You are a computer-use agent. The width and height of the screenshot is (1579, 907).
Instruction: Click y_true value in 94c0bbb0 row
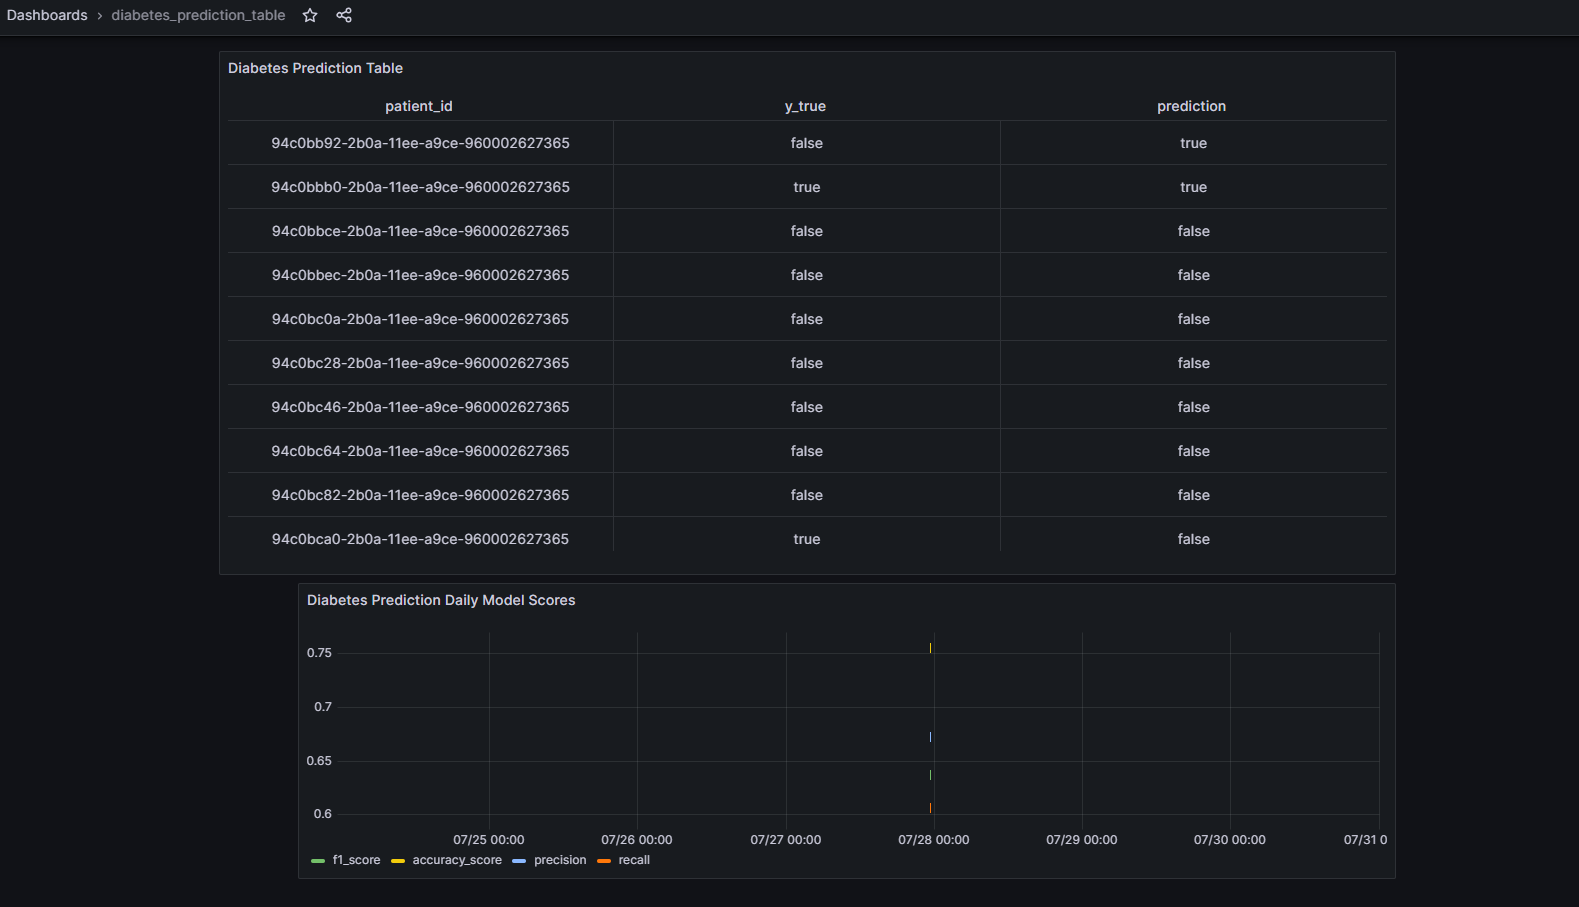point(807,187)
